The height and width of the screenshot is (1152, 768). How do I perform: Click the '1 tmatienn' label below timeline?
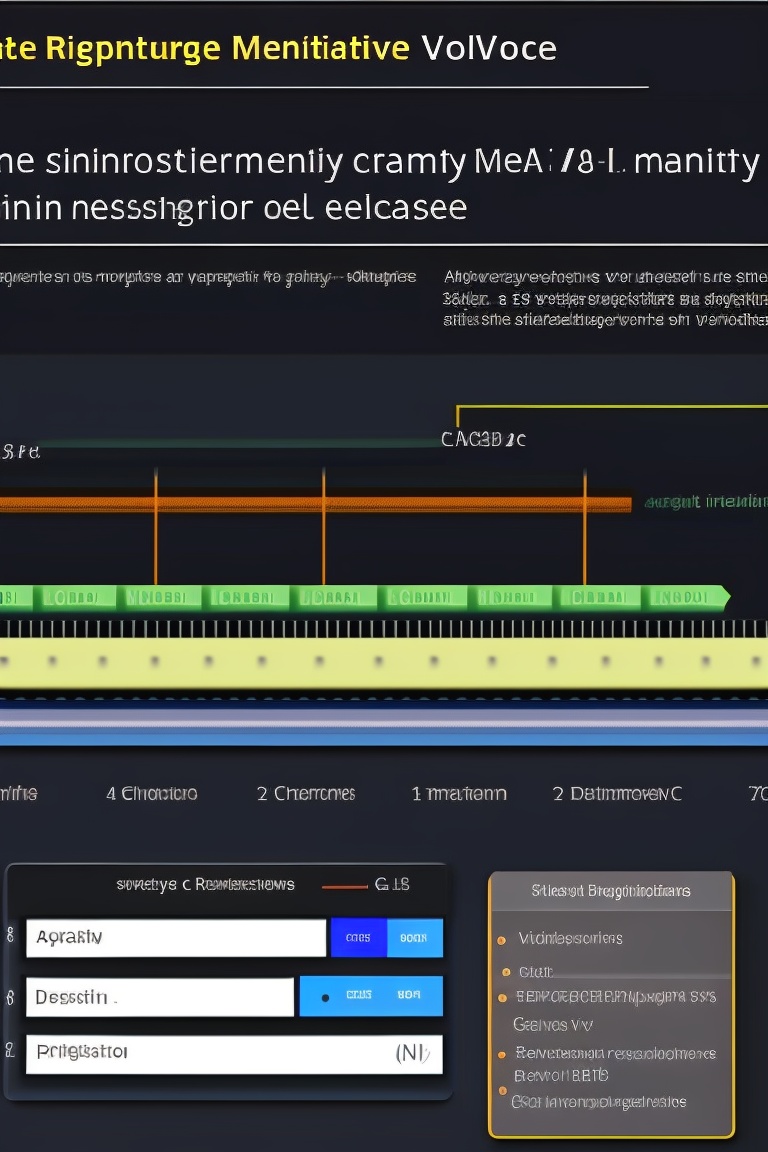pos(459,794)
